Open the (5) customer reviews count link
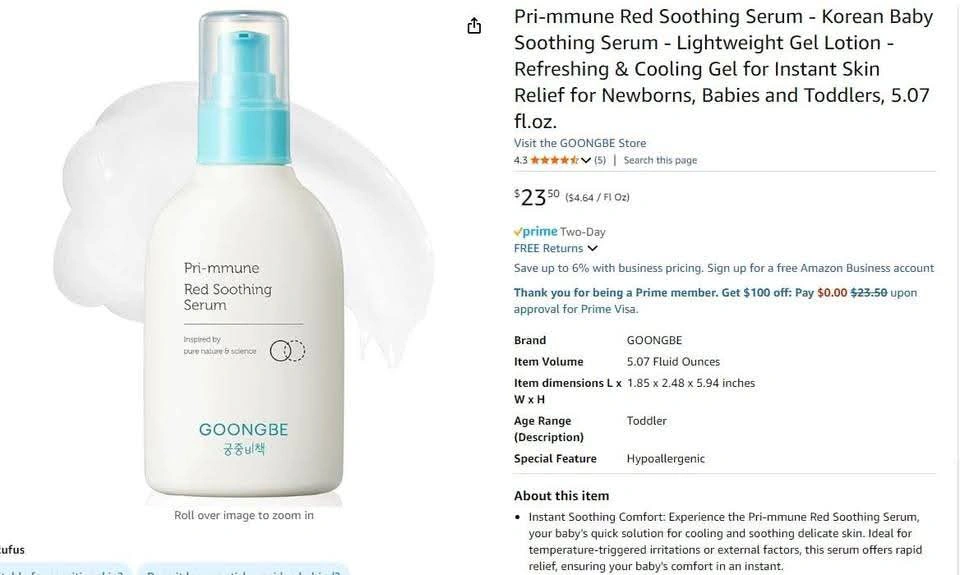This screenshot has height=575, width=960. point(599,160)
